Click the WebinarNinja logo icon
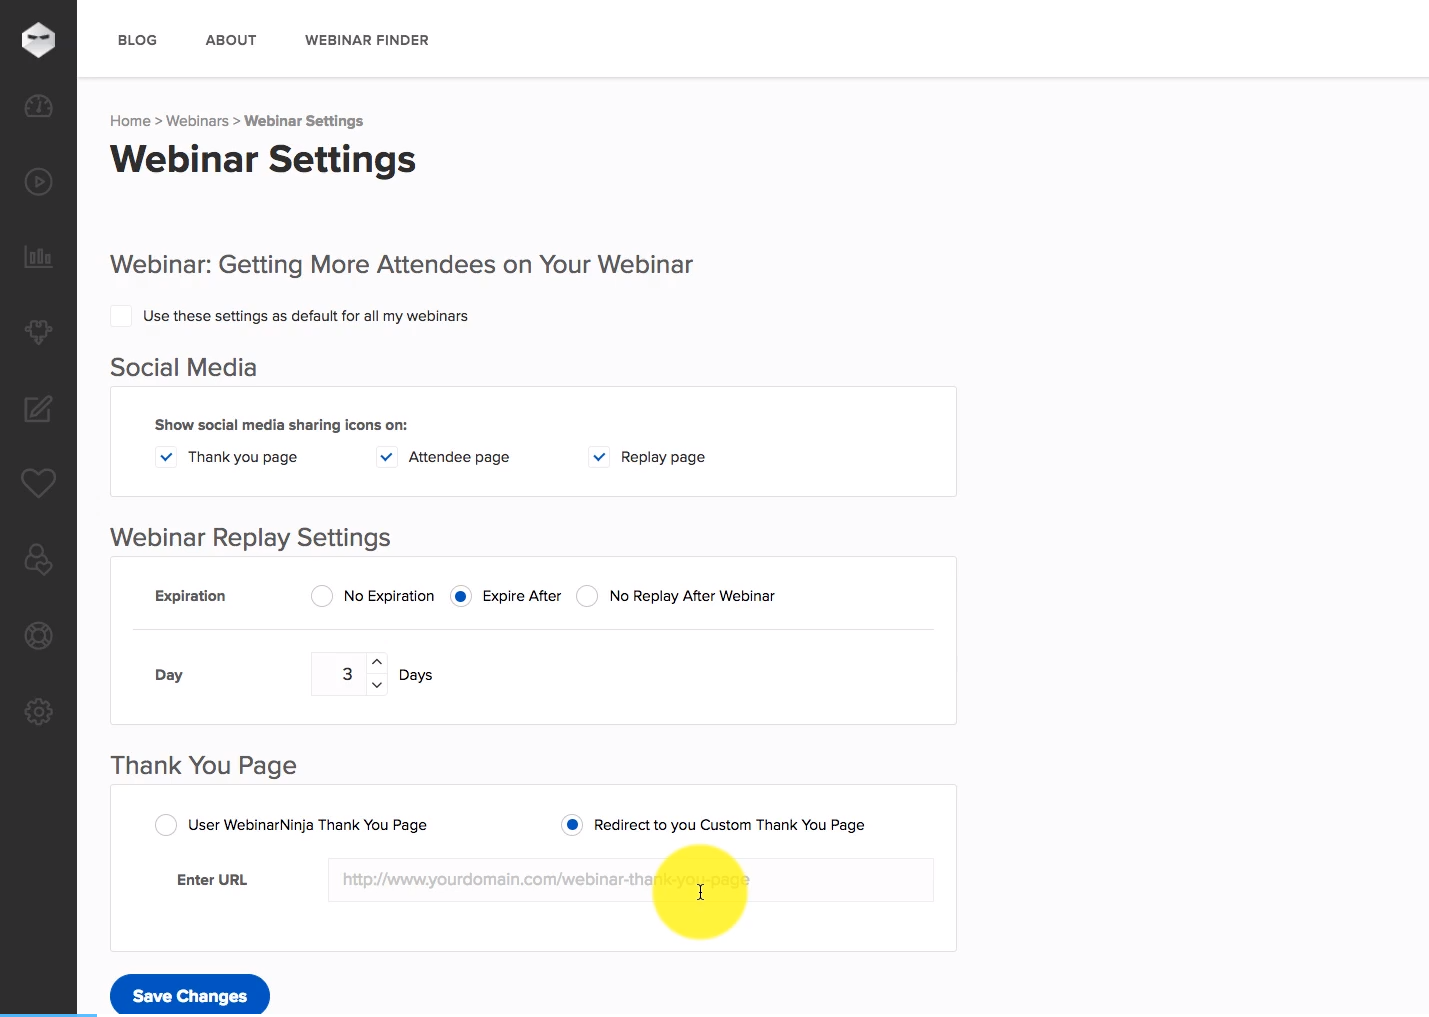 [38, 40]
